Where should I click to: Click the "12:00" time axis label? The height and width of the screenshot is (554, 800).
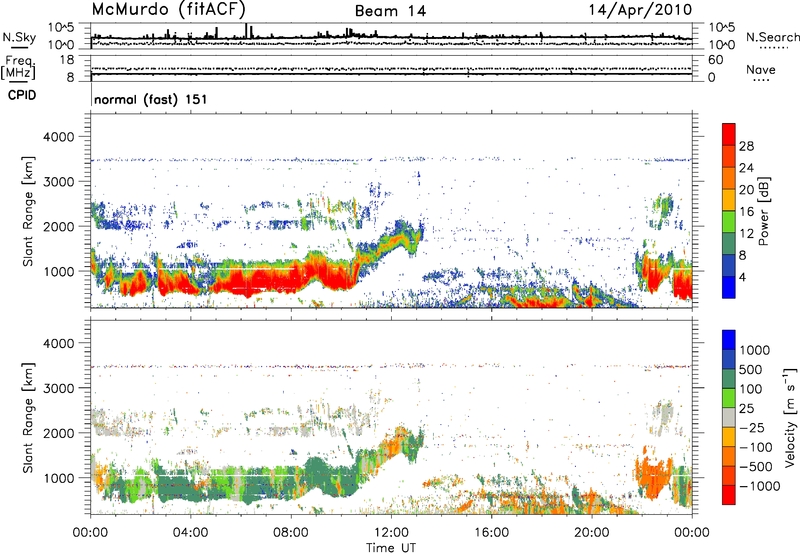tap(391, 533)
